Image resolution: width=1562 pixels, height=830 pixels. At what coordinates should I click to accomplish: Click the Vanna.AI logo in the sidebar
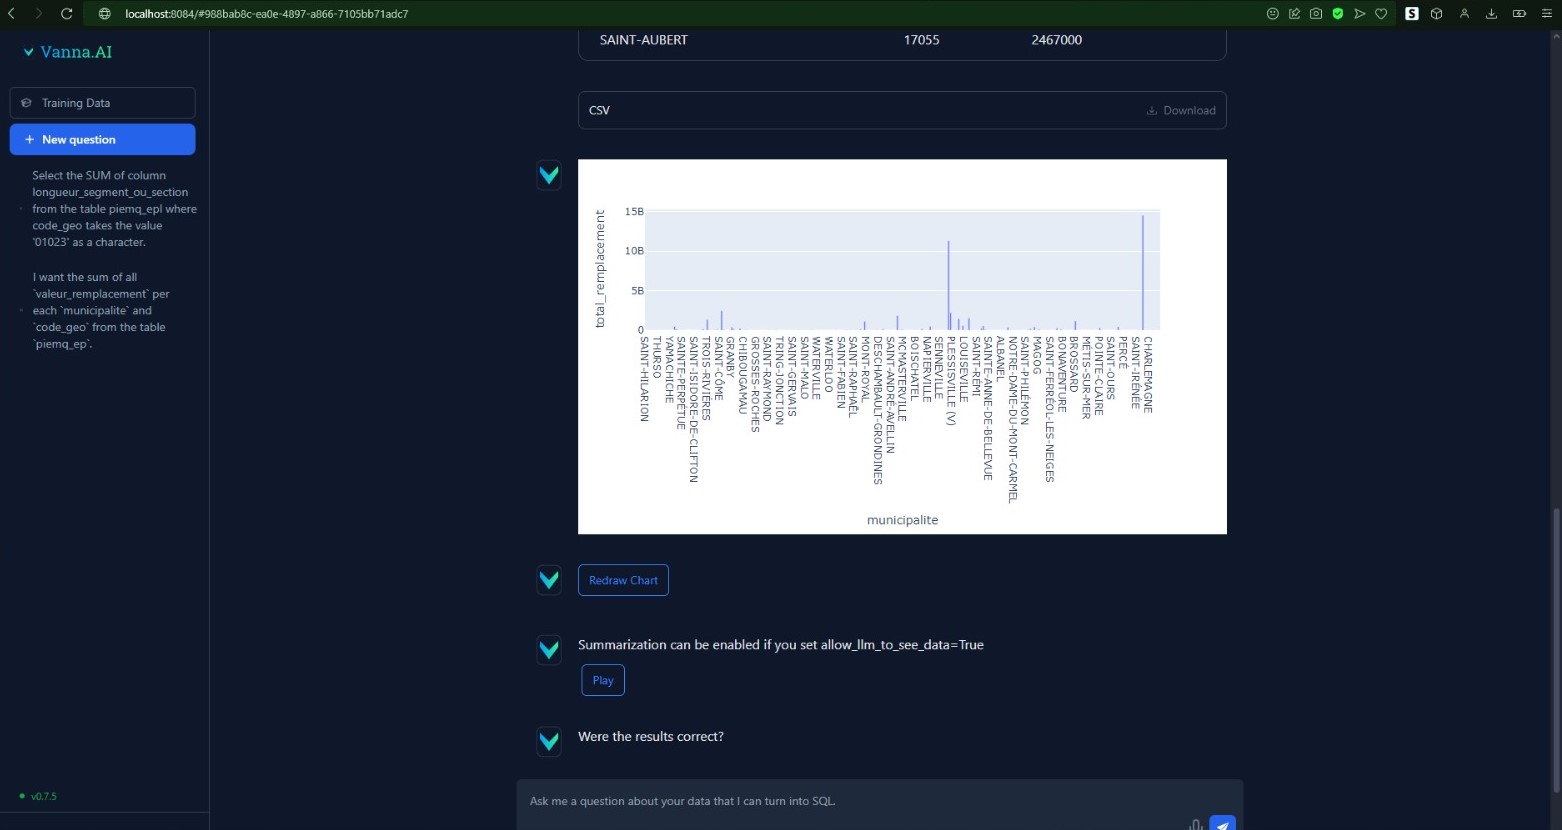tap(67, 52)
